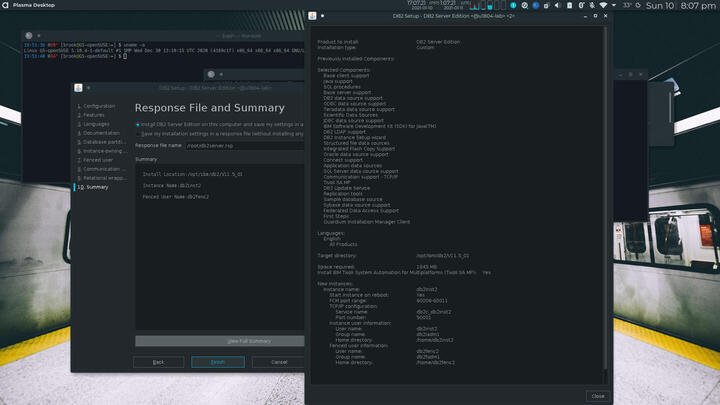The width and height of the screenshot is (720, 405).
Task: Click the View Full Summary button
Action: [x=219, y=341]
